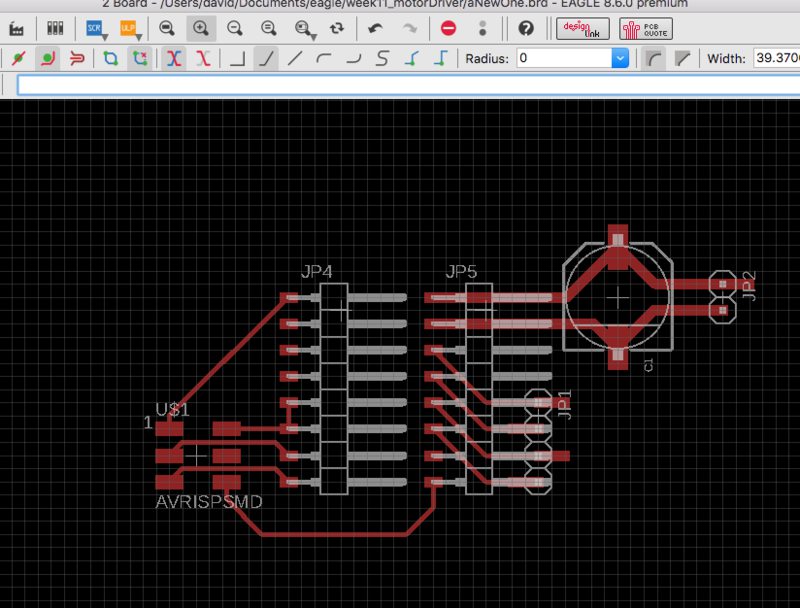Click the JP4 header component on board
The image size is (800, 608).
coord(333,390)
